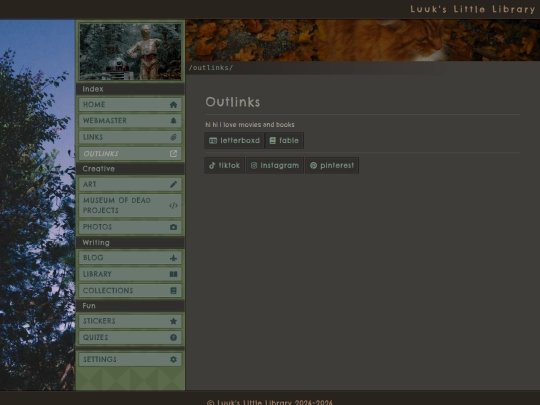
Task: Click the pencil icon beside Art
Action: click(x=173, y=184)
